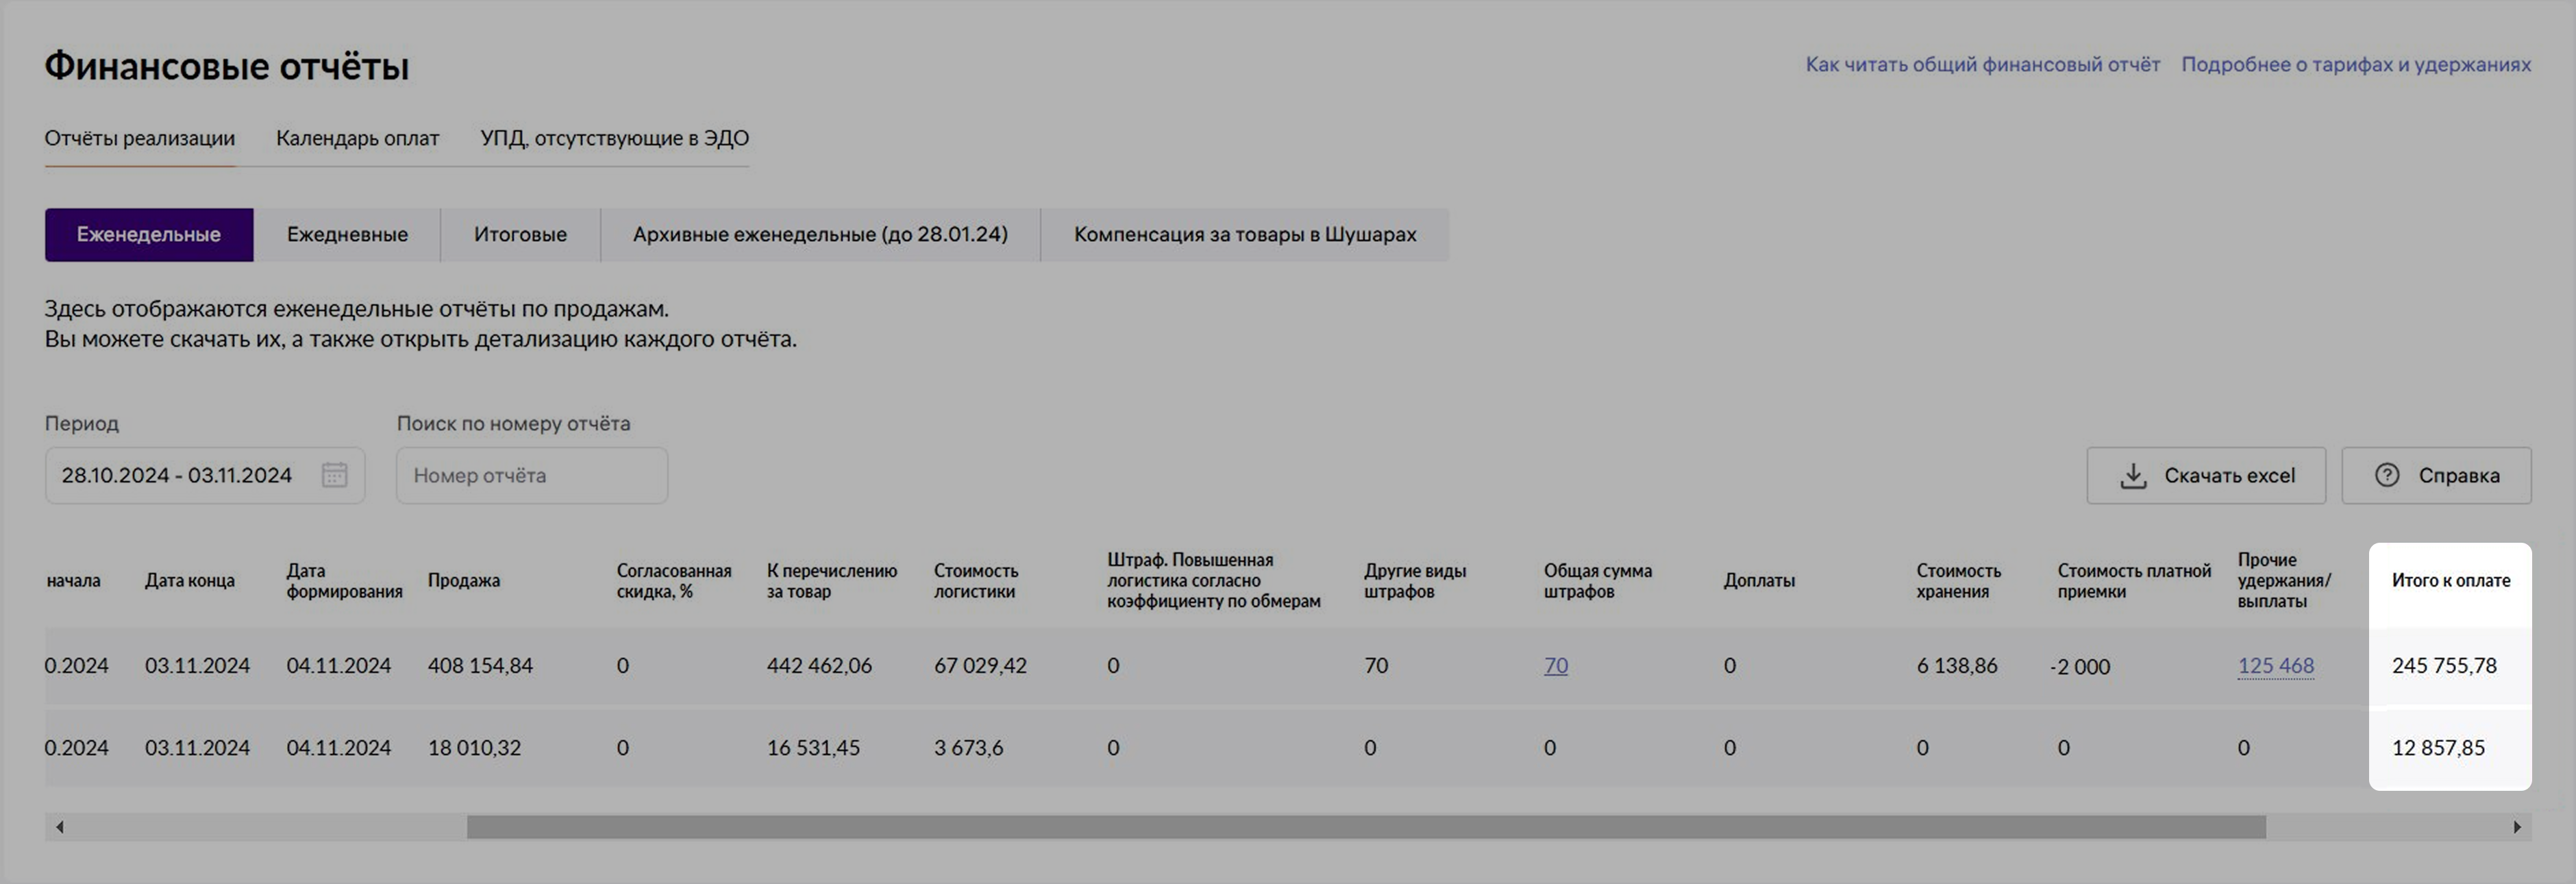Click the logistics cost 67 029,42

pyautogui.click(x=980, y=666)
